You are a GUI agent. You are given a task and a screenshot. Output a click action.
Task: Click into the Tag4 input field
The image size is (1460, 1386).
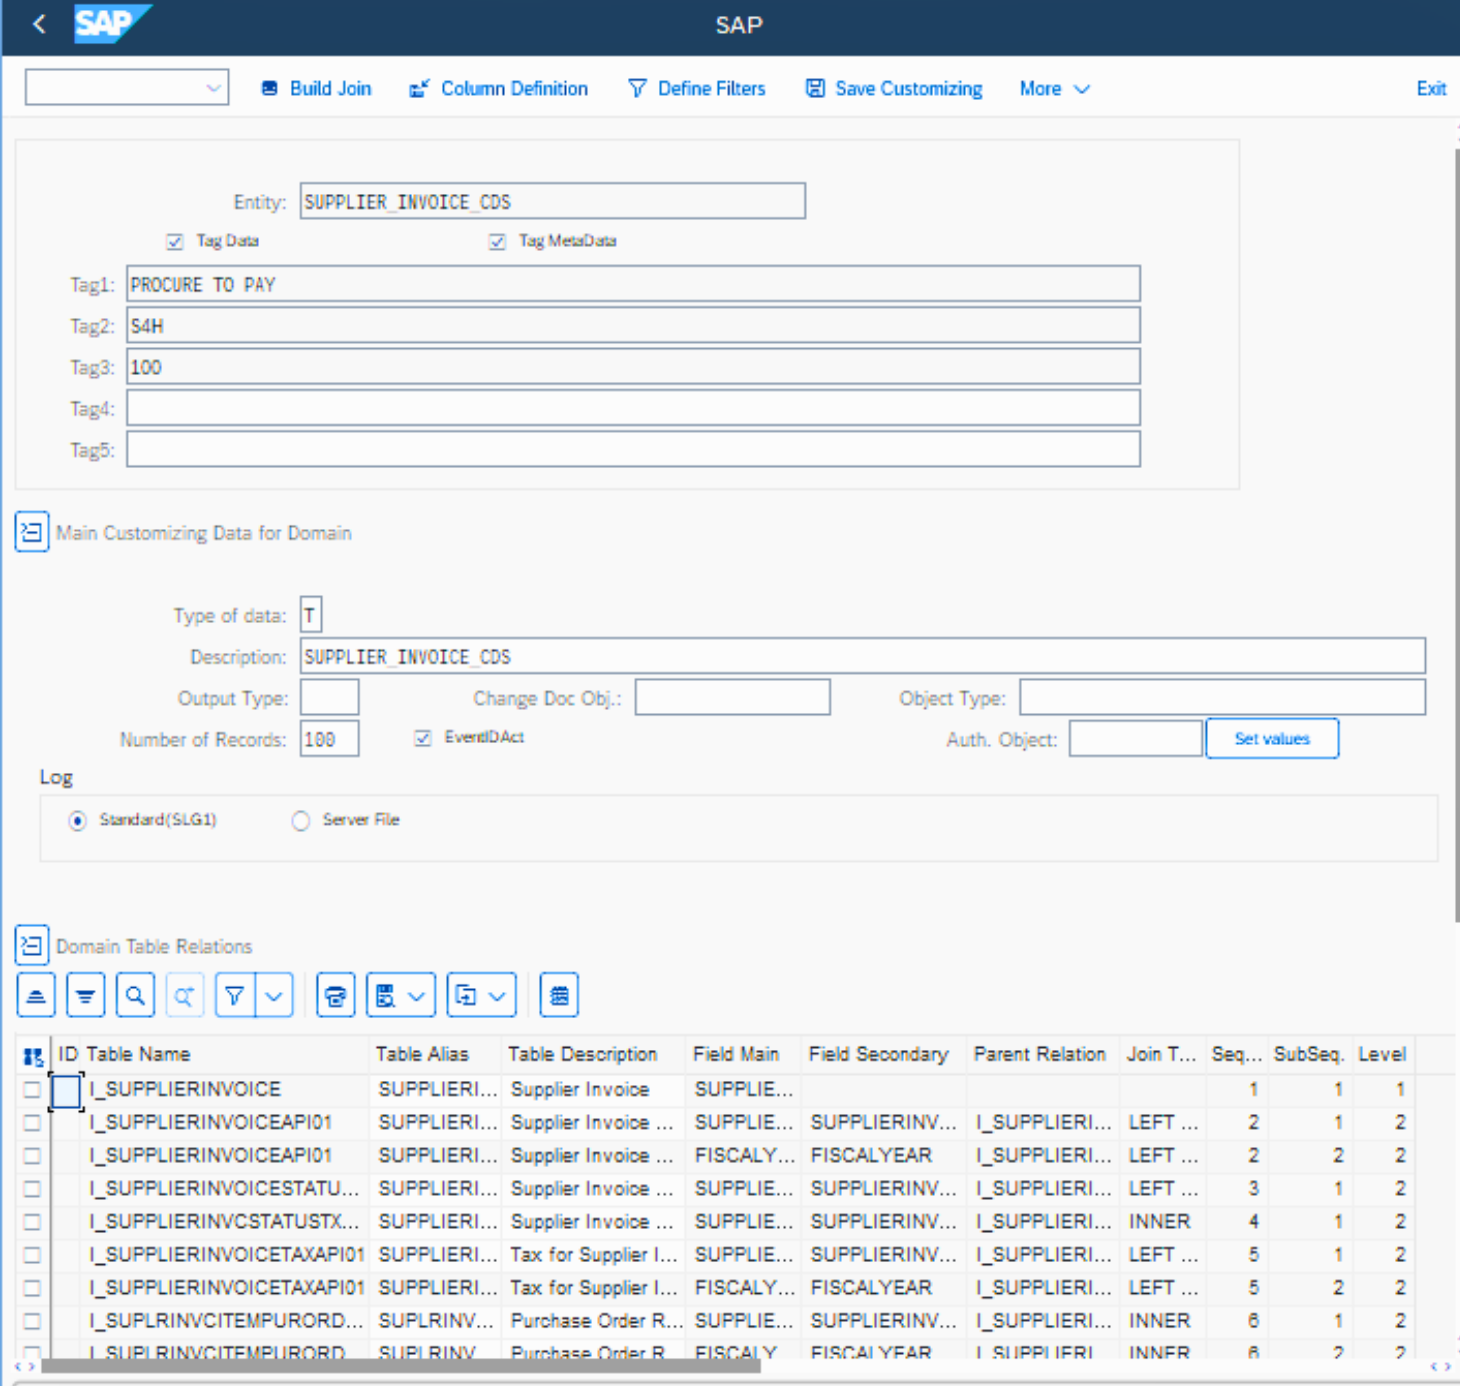[x=632, y=408]
